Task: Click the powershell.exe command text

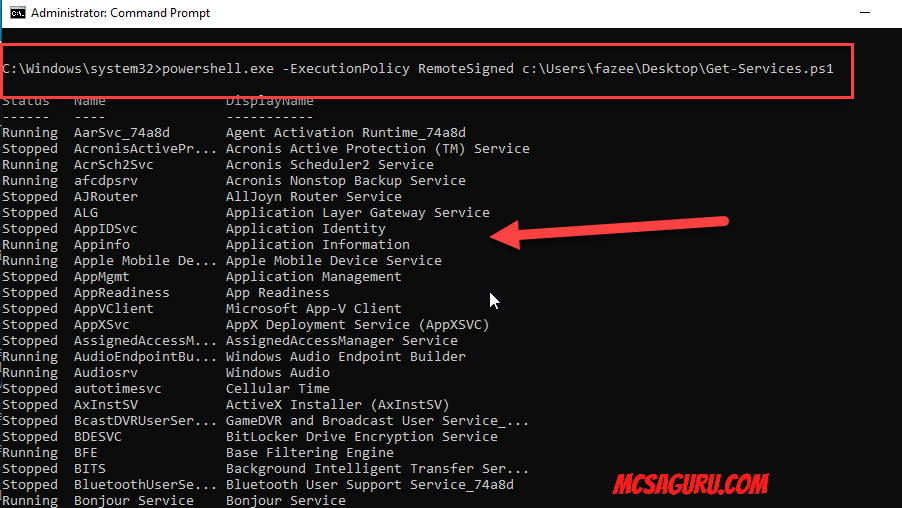Action: click(218, 68)
